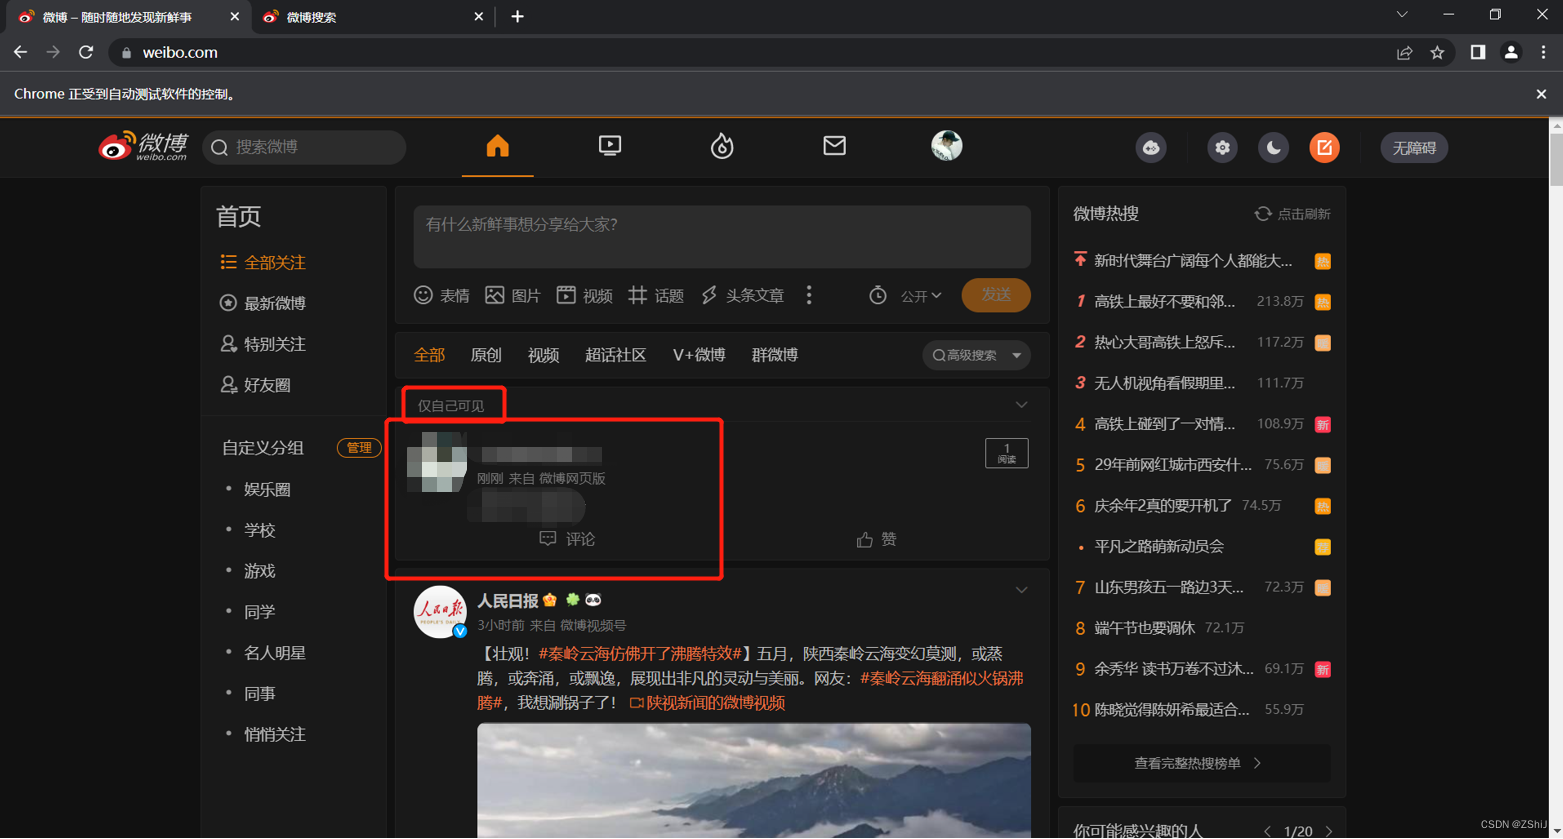Image resolution: width=1563 pixels, height=839 pixels.
Task: Select the 视频 feed tab
Action: click(543, 355)
